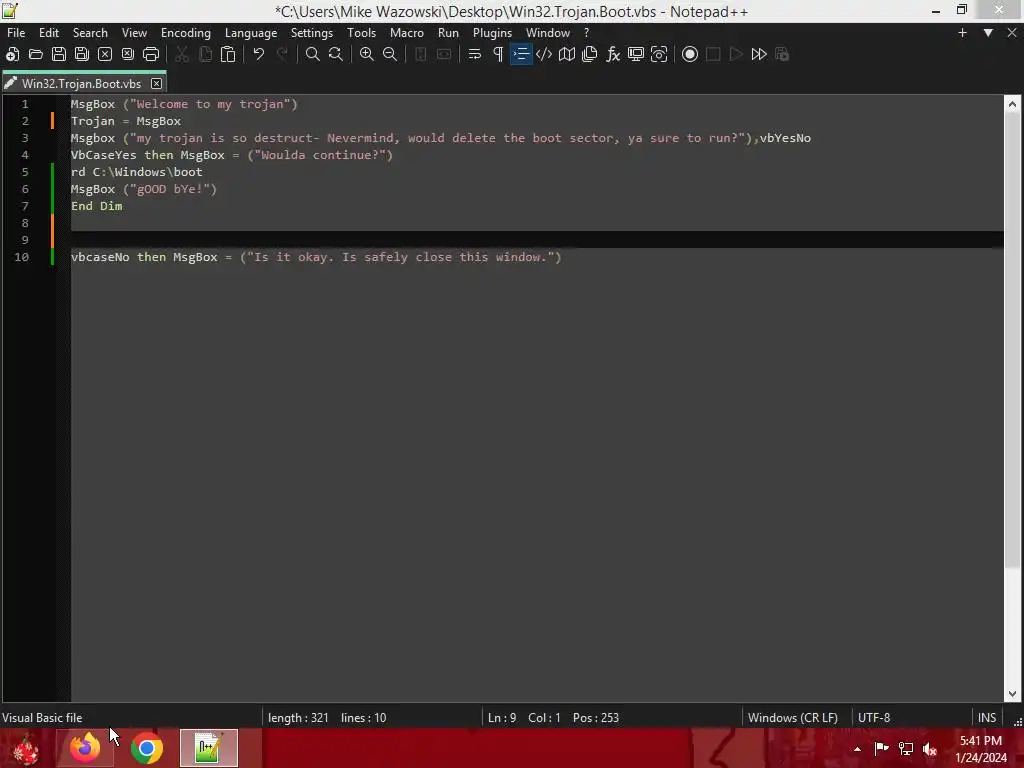Image resolution: width=1024 pixels, height=768 pixels.
Task: Create a new file with the New icon
Action: coord(12,54)
